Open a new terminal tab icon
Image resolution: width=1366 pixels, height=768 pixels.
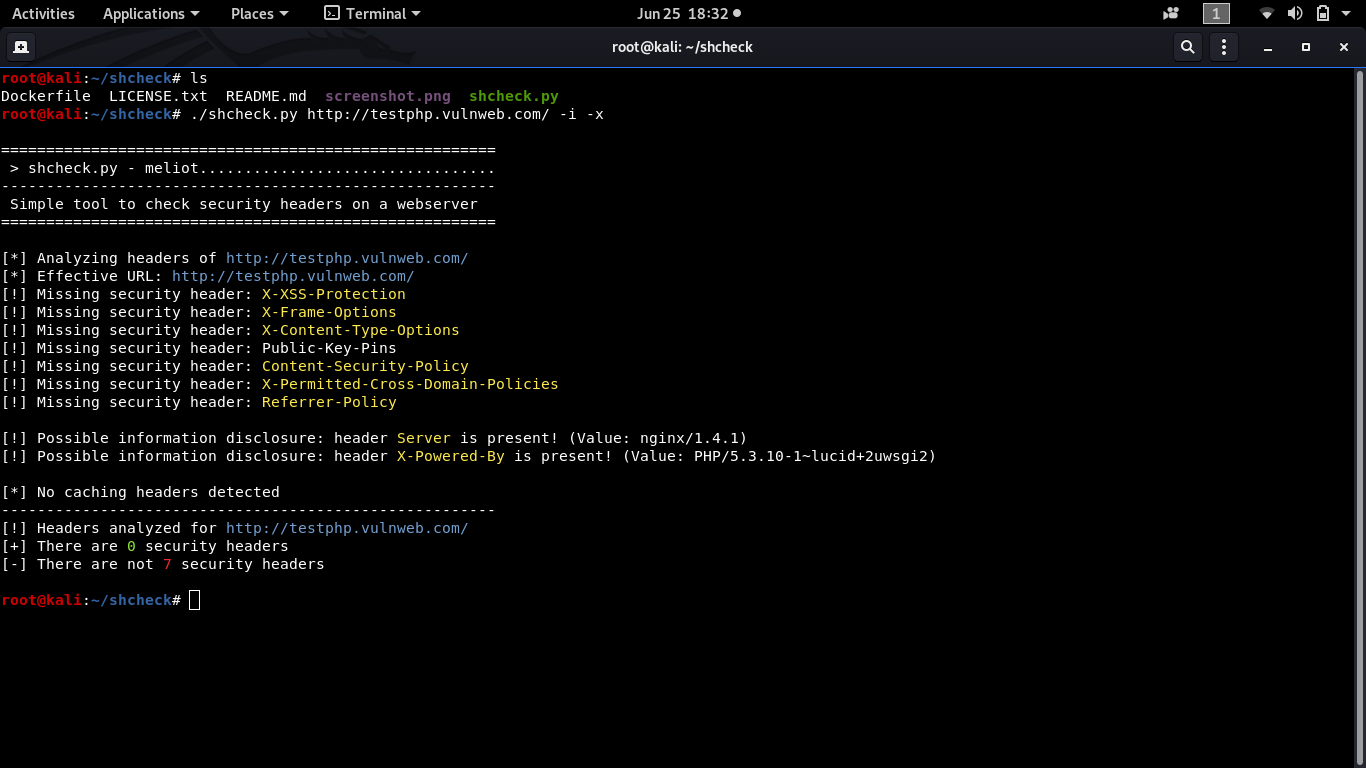coord(20,47)
